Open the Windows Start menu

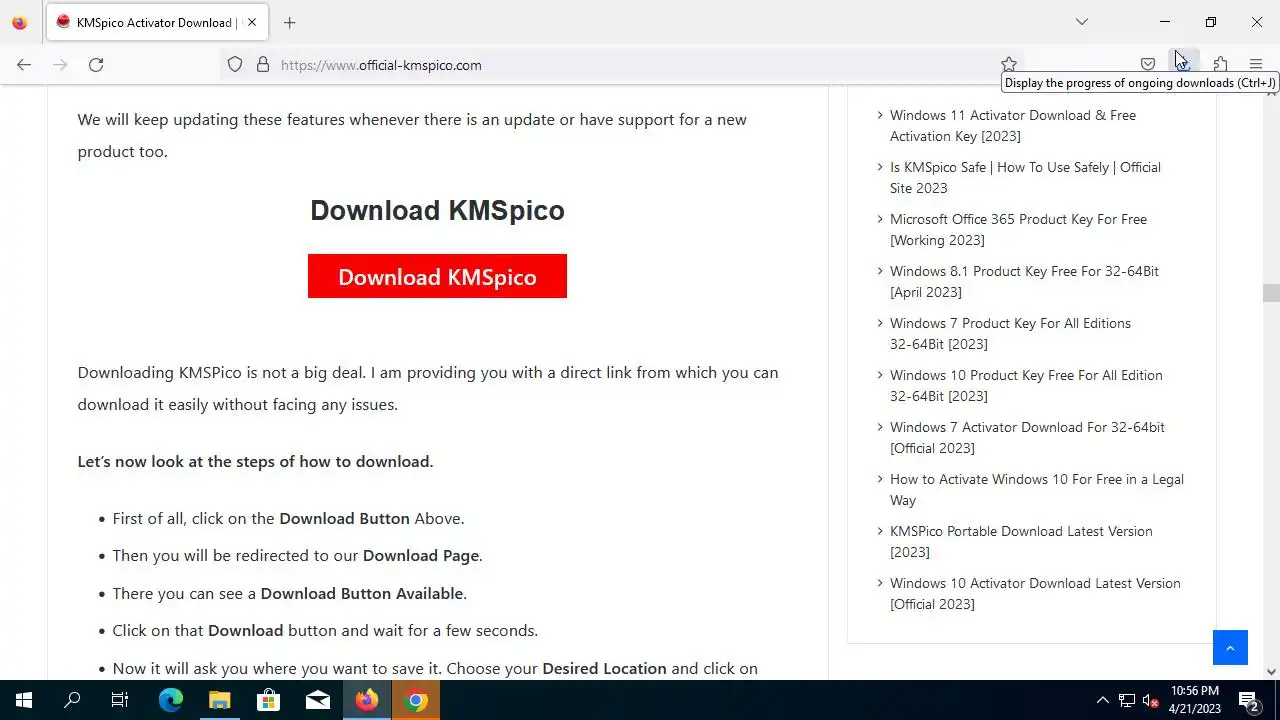tap(24, 700)
